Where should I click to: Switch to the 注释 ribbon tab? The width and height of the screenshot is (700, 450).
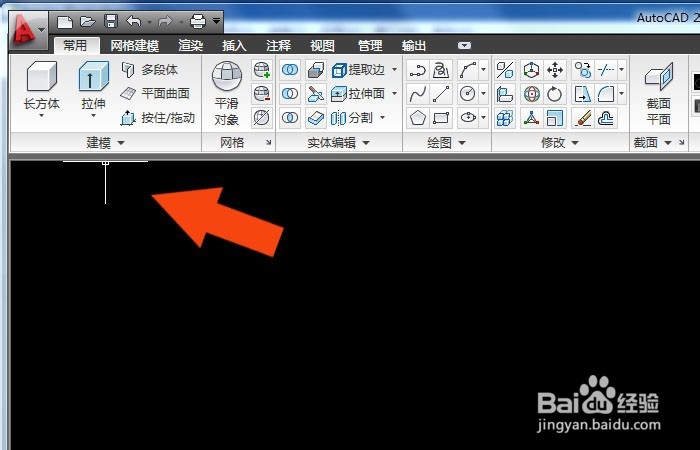coord(279,45)
